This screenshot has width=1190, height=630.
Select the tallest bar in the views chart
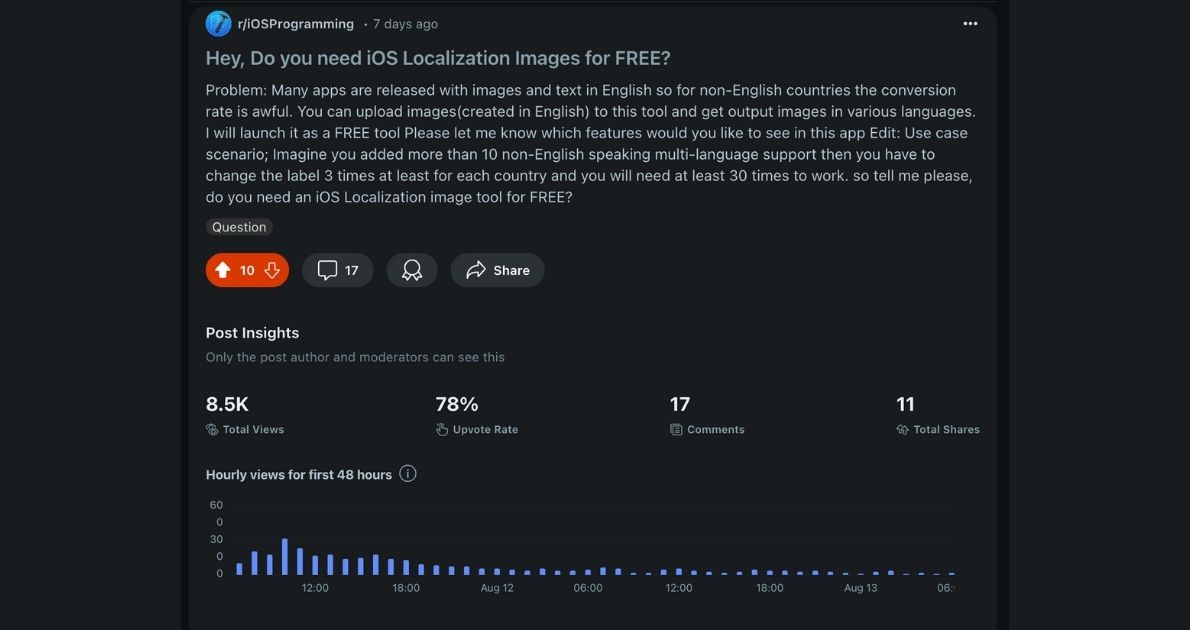(x=285, y=555)
